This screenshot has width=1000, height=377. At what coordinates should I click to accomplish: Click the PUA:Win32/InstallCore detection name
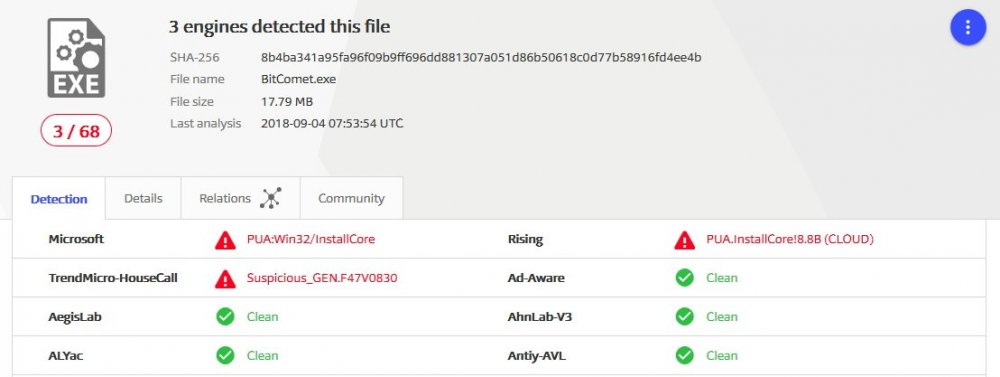point(311,239)
